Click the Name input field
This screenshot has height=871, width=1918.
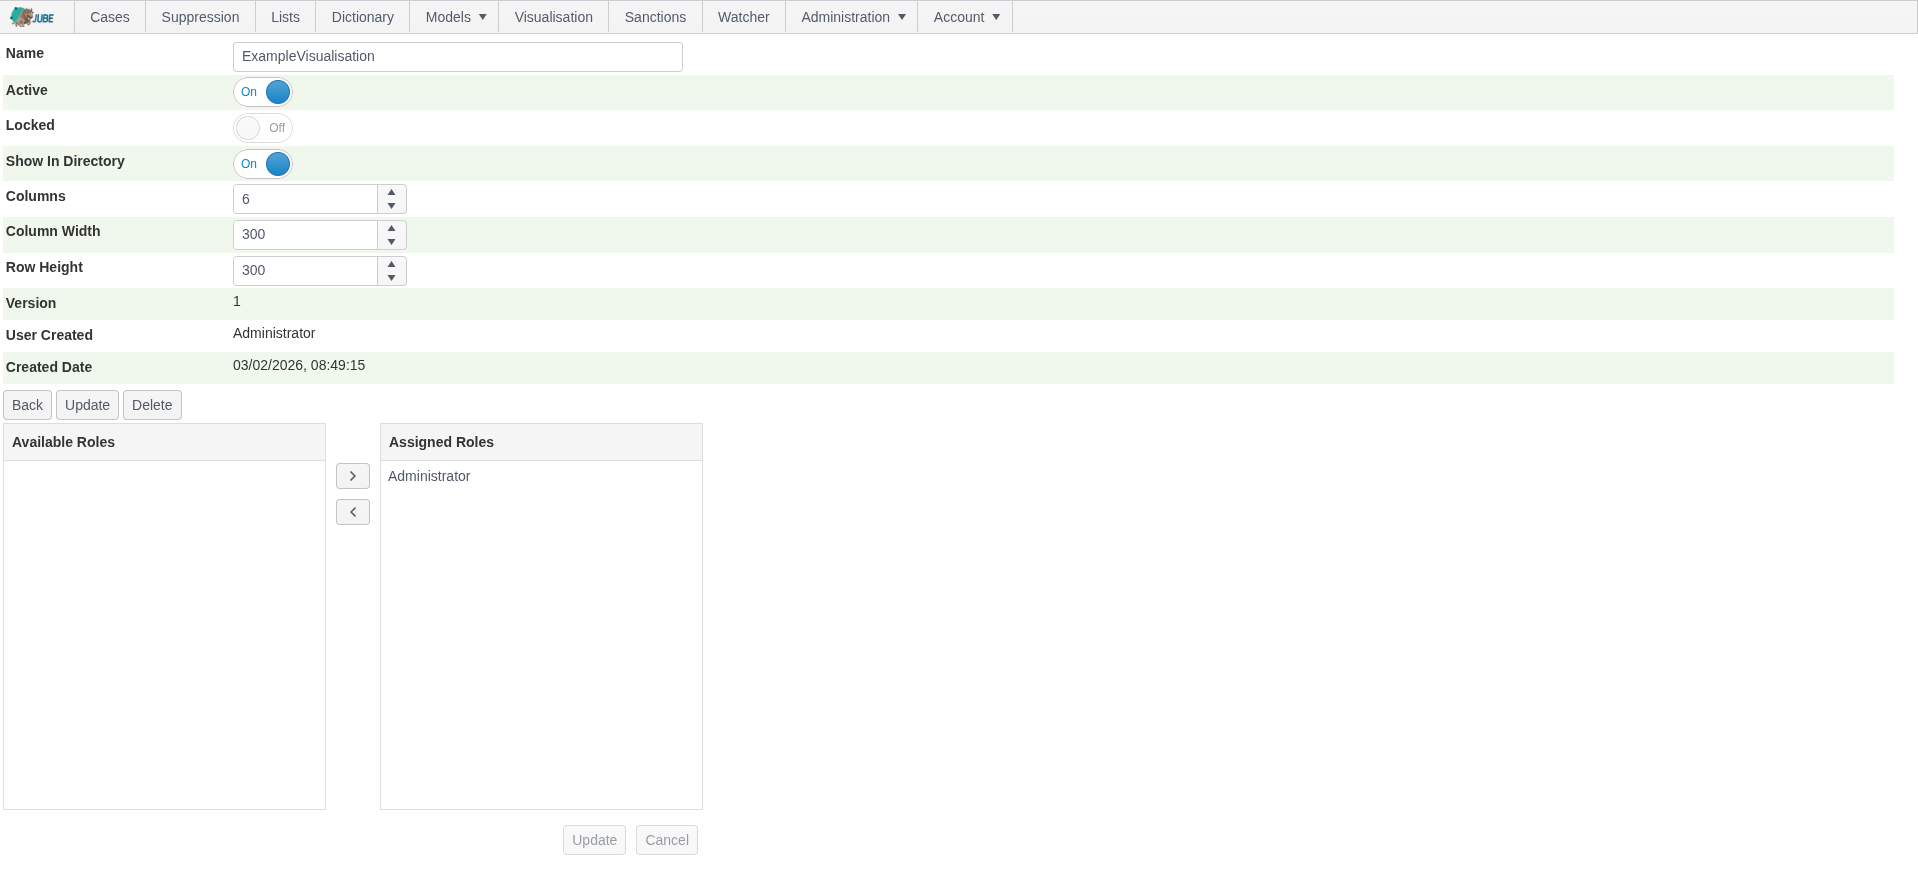(x=458, y=57)
